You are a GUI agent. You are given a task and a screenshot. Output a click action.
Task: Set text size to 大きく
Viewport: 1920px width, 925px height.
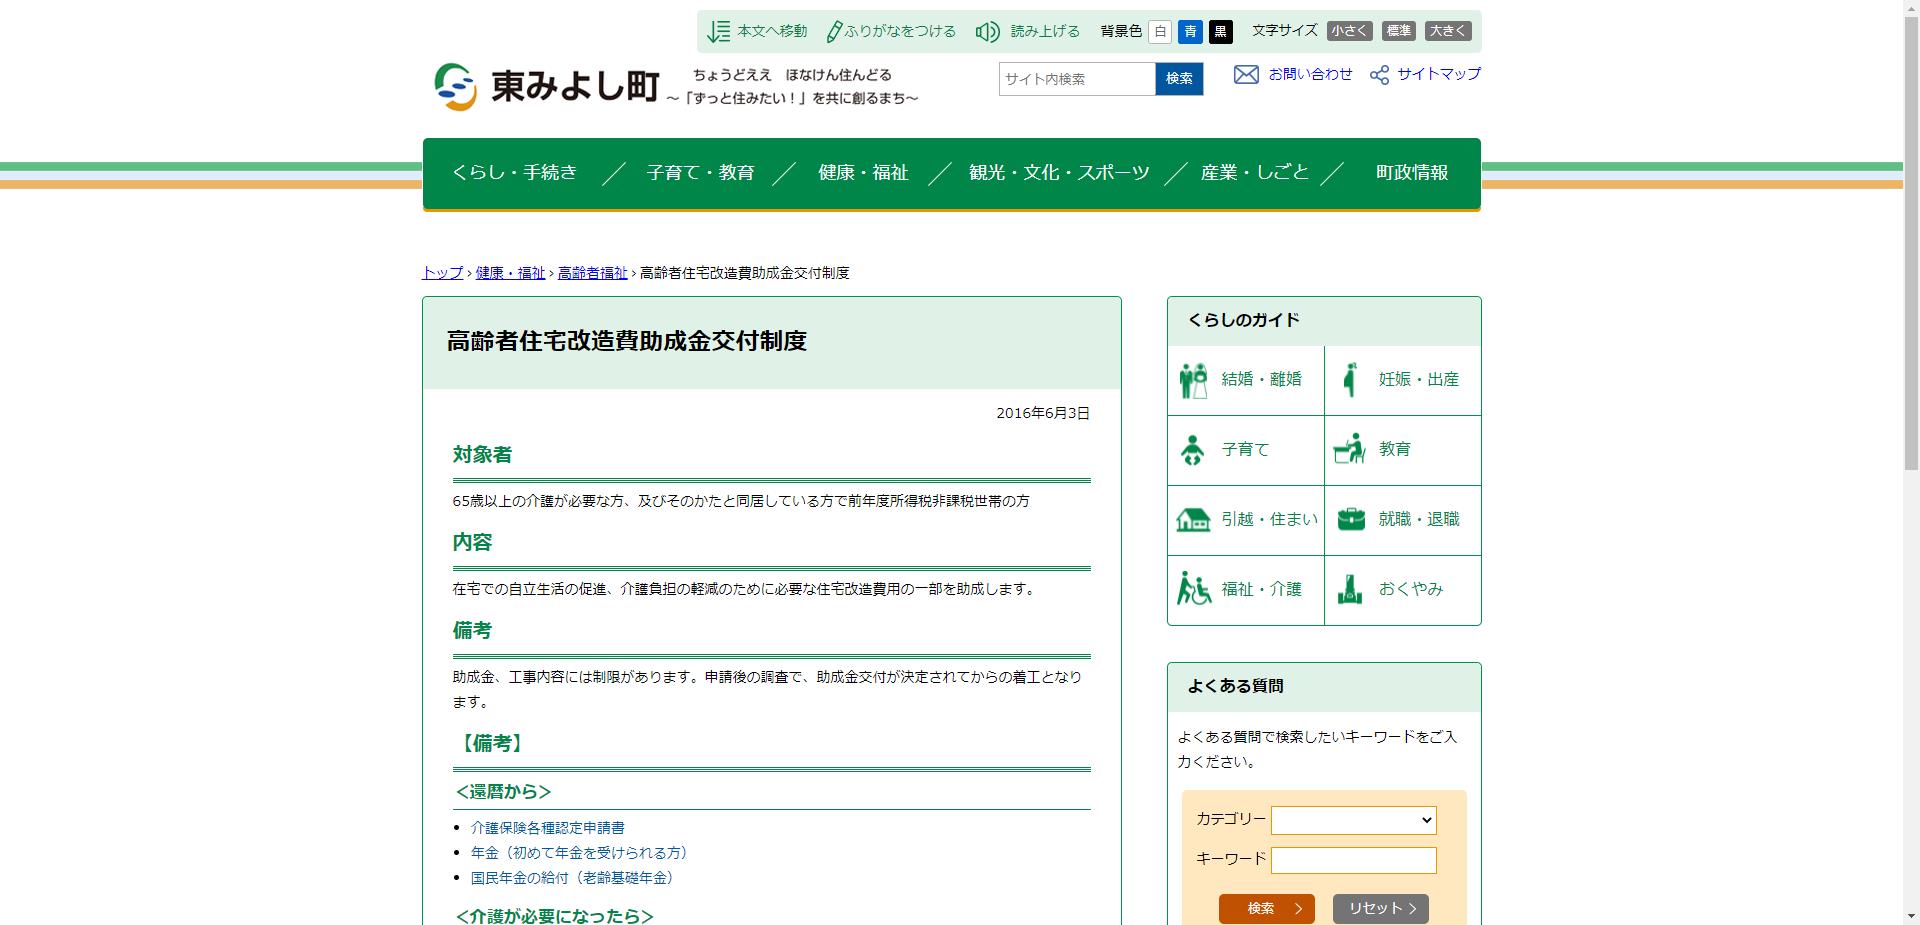pos(1448,31)
